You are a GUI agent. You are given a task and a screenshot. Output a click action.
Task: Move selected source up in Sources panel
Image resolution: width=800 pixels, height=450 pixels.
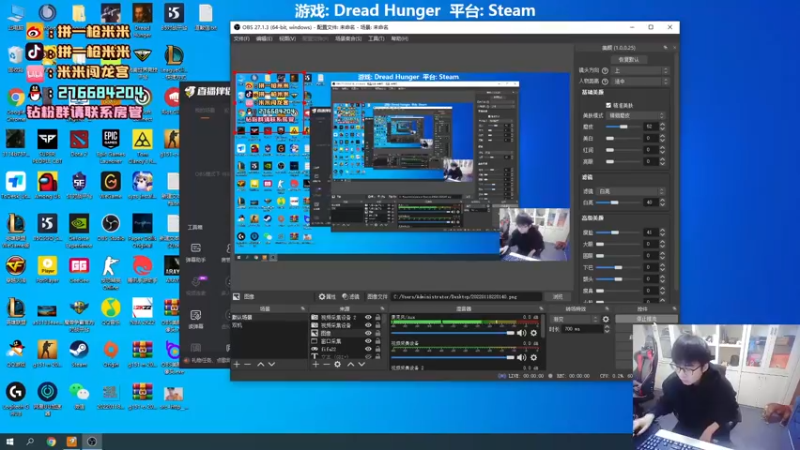pyautogui.click(x=351, y=364)
